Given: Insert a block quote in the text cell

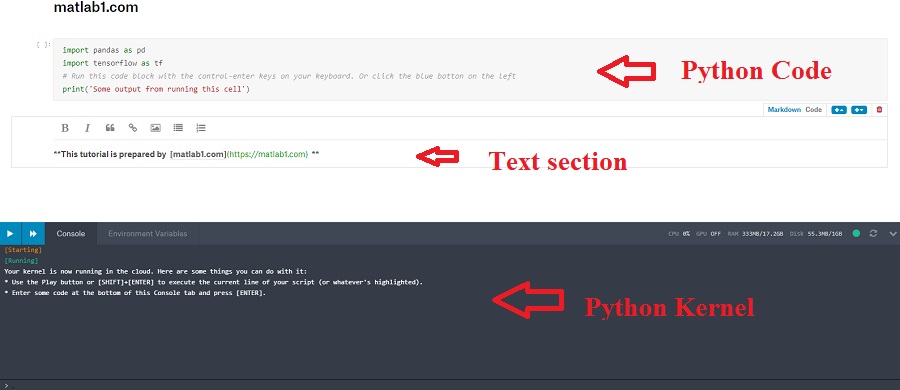Looking at the screenshot, I should click(x=110, y=128).
